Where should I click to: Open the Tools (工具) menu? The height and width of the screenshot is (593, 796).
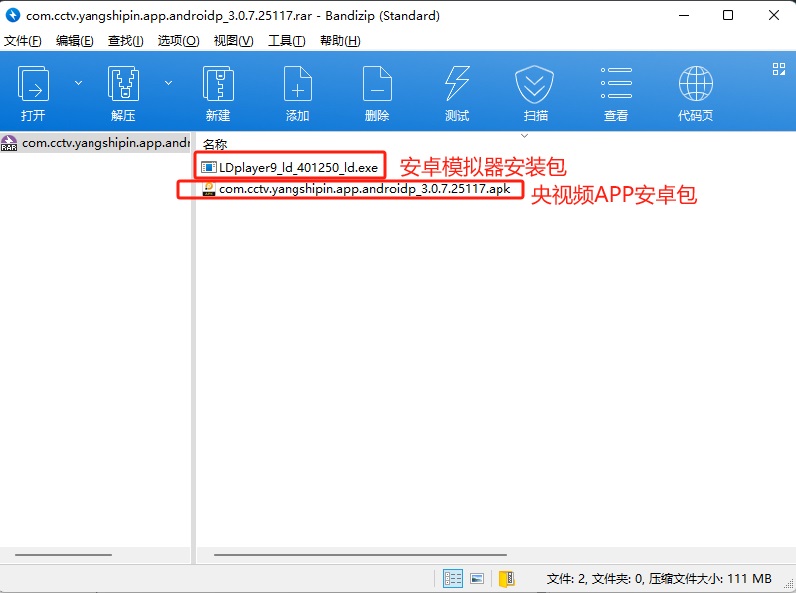(x=287, y=41)
